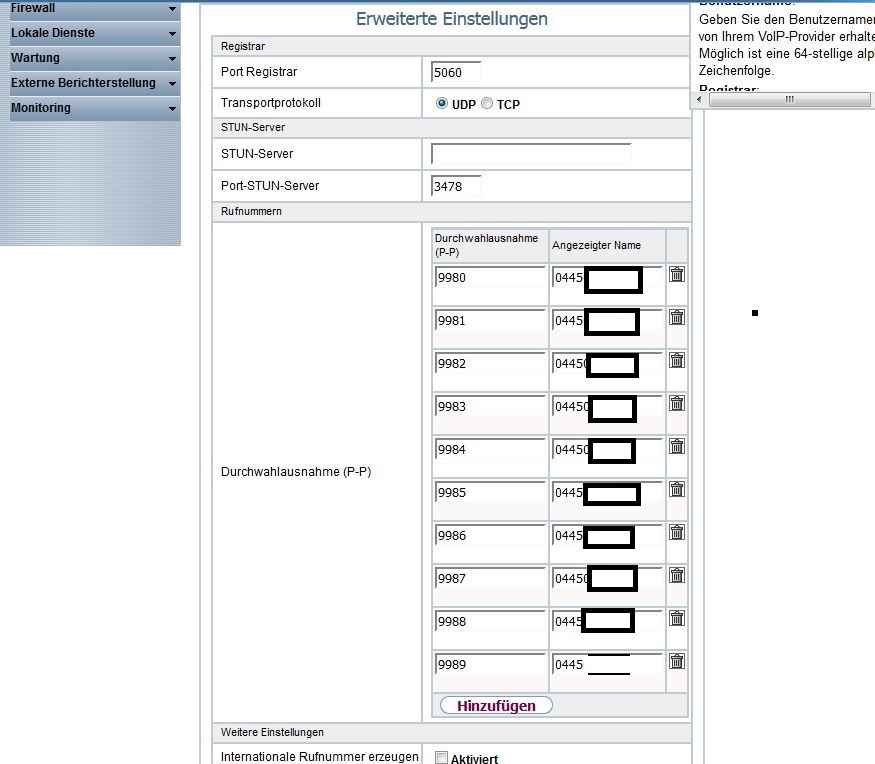Click help panel scroll-left arrow

[699, 99]
